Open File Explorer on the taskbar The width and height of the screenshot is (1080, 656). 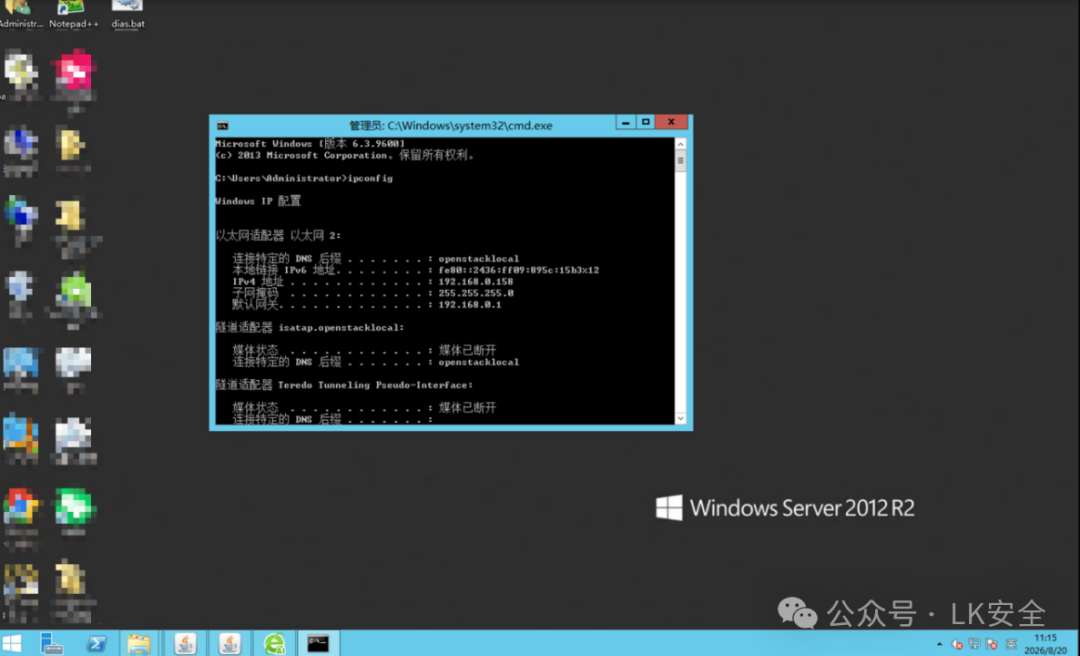click(x=138, y=644)
